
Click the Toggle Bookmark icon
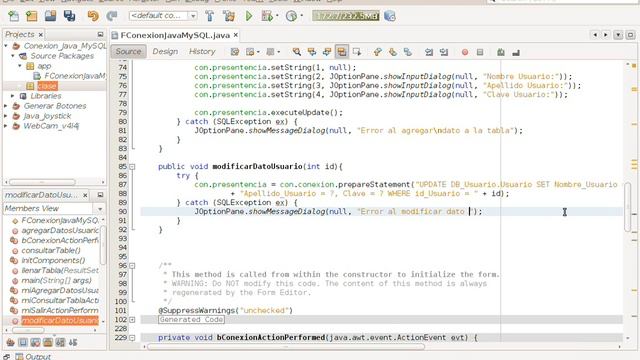click(408, 52)
